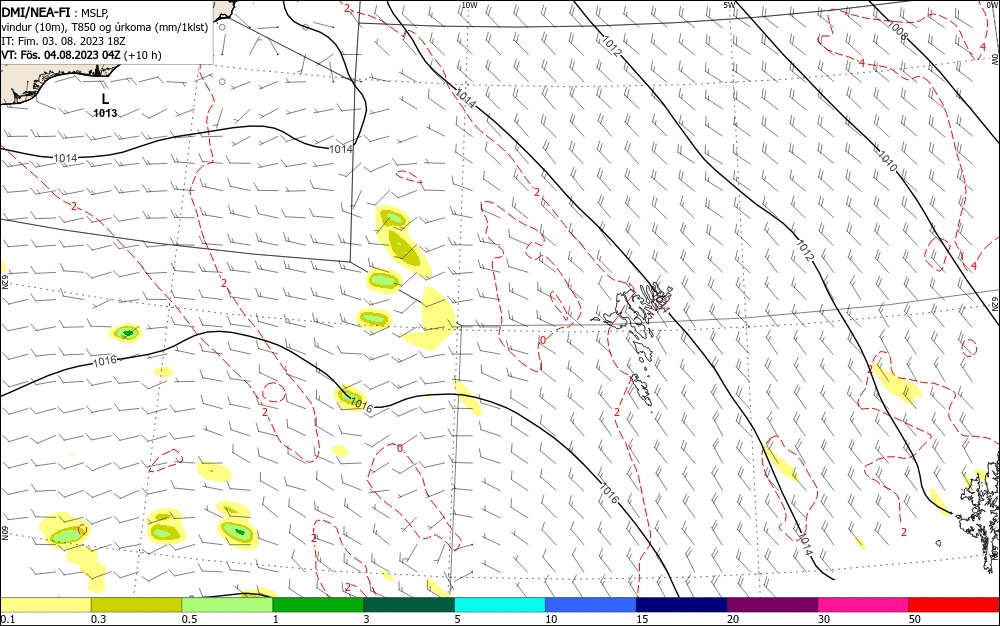Viewport: 1000px width, 626px height.
Task: Click the olive 0.3 legend swatch
Action: pos(136,605)
